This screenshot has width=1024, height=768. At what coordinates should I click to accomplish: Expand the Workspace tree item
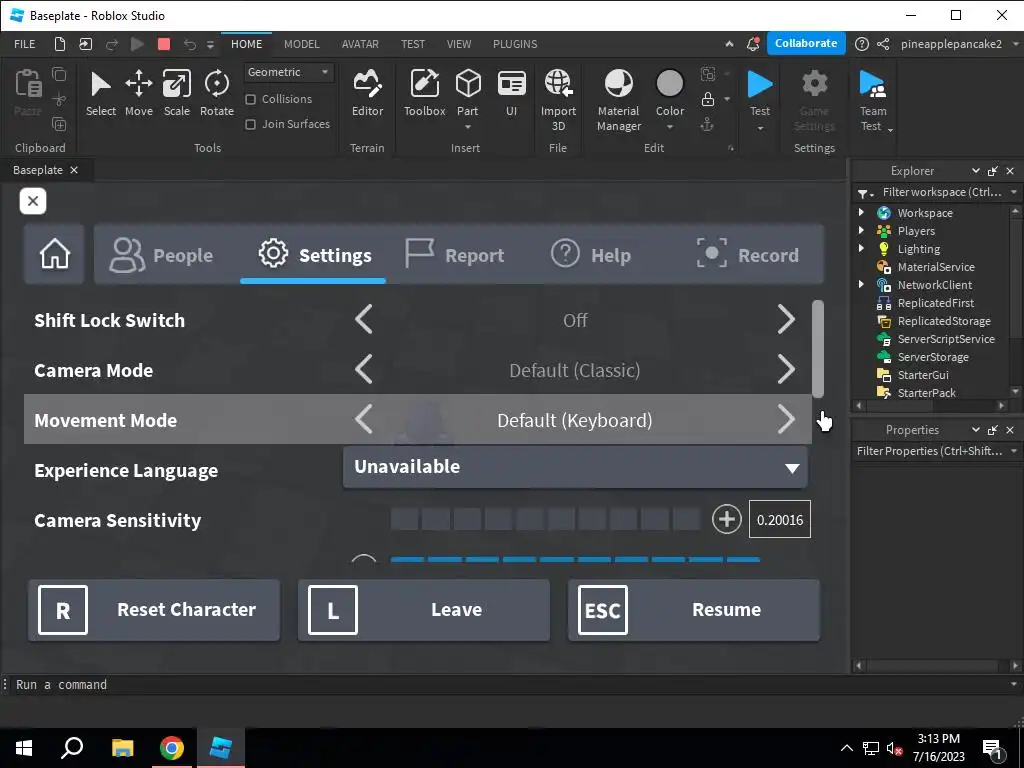point(861,212)
